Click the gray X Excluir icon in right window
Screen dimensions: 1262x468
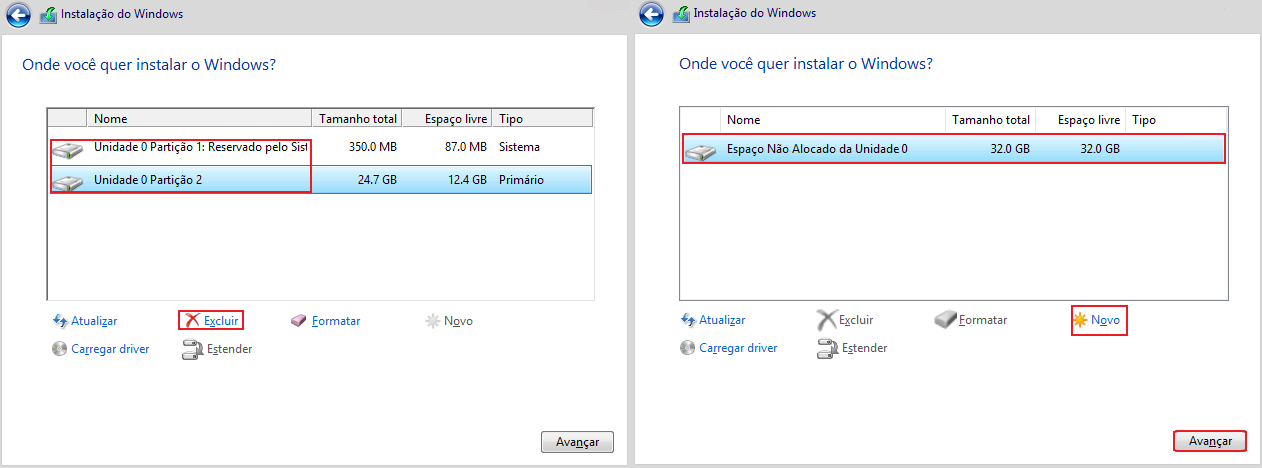(x=826, y=320)
